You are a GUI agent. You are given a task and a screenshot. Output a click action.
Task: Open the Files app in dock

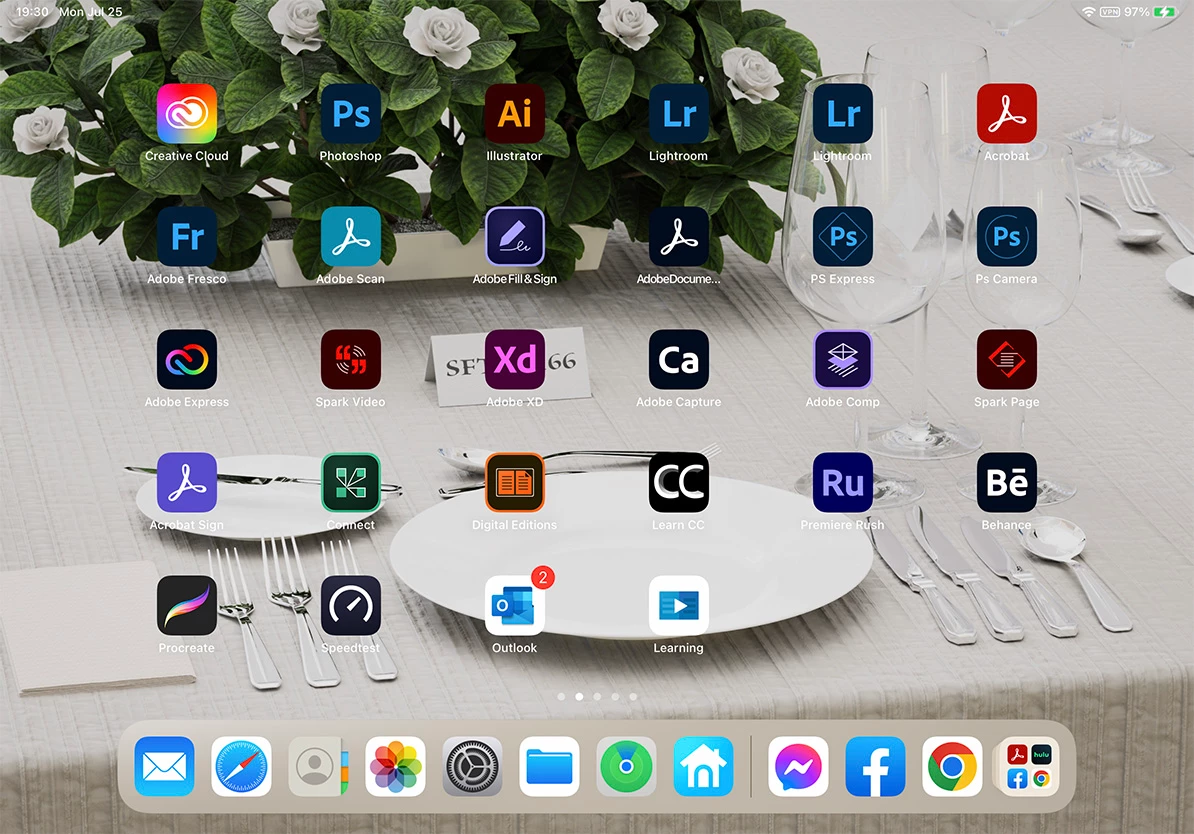pyautogui.click(x=549, y=766)
